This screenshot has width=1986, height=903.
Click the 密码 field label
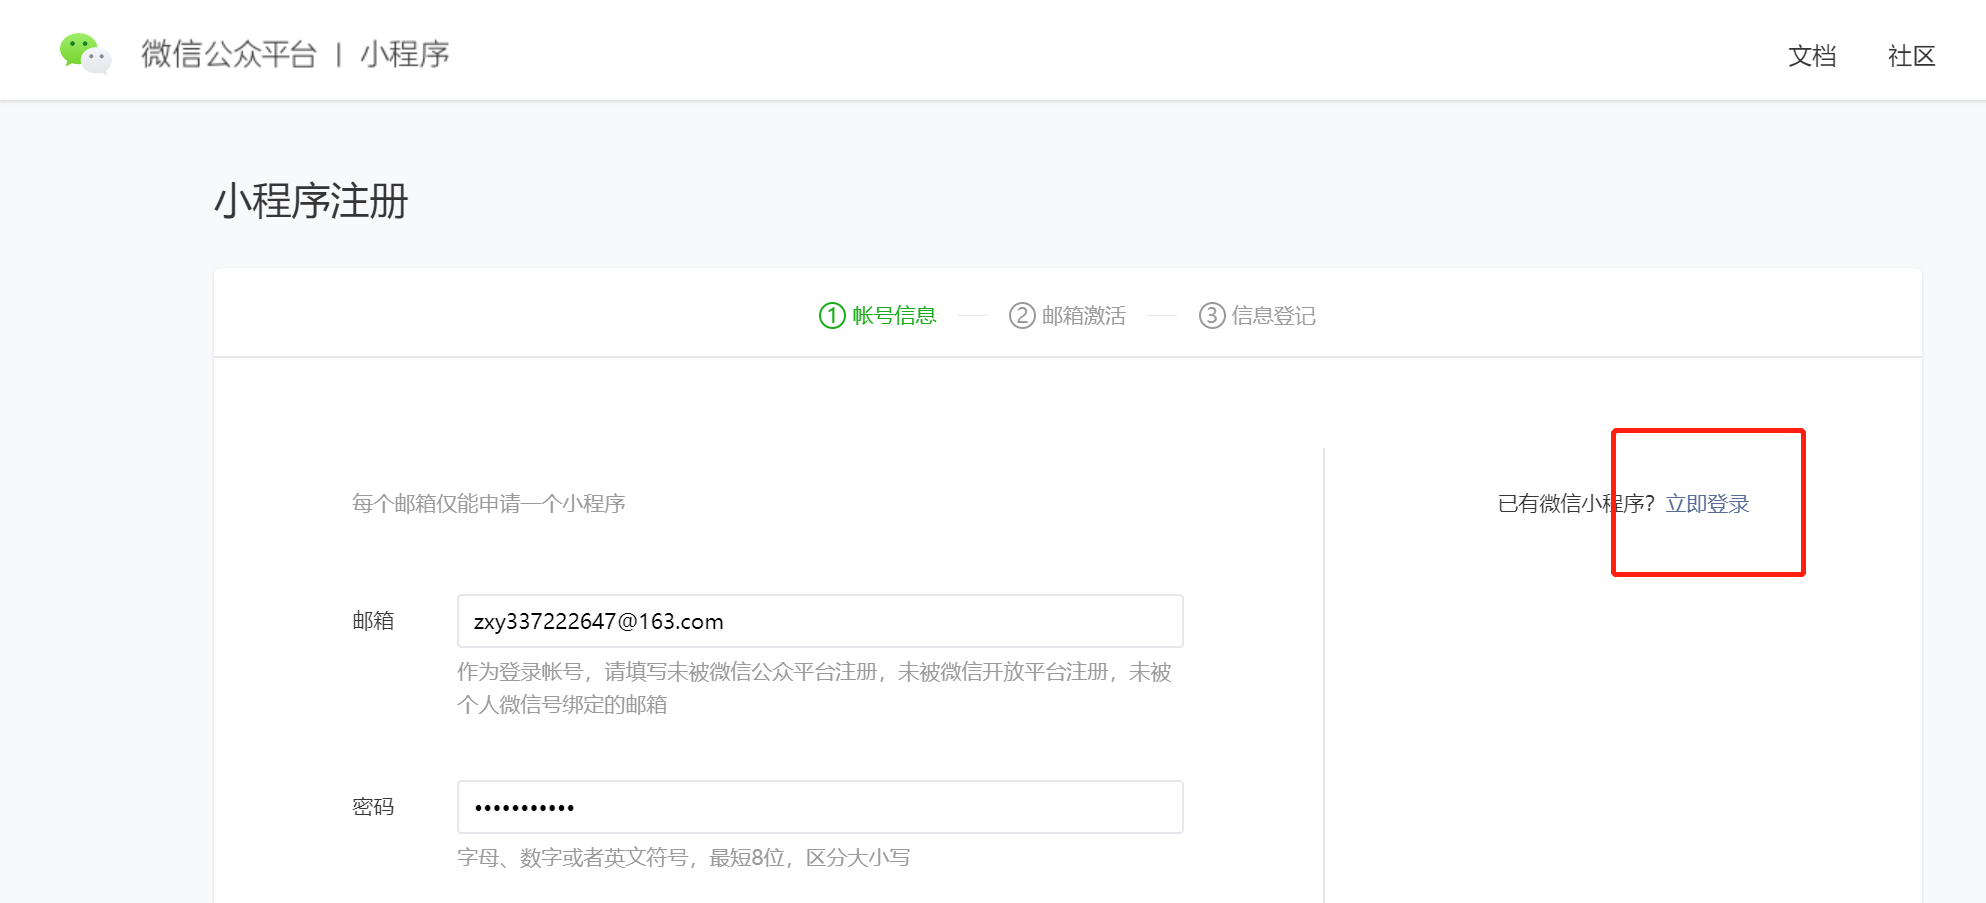tap(373, 807)
